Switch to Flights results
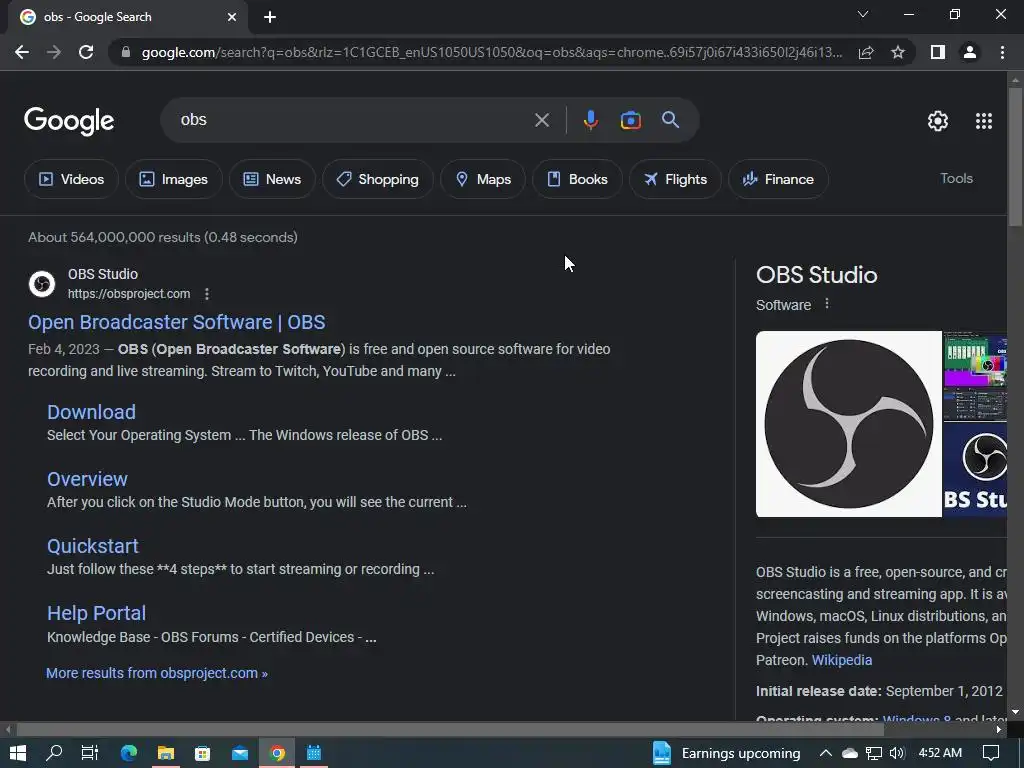This screenshot has height=768, width=1024. tap(675, 179)
